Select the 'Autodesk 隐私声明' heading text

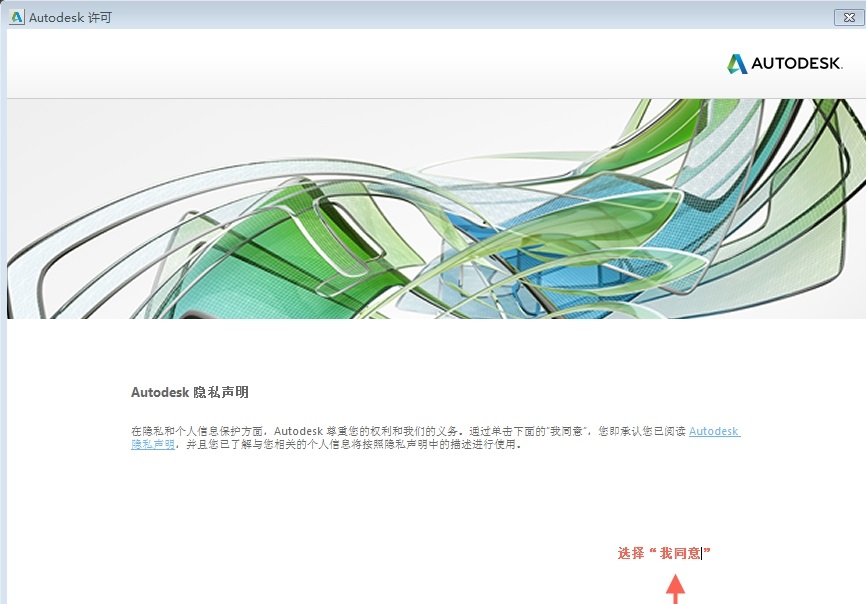[x=189, y=392]
